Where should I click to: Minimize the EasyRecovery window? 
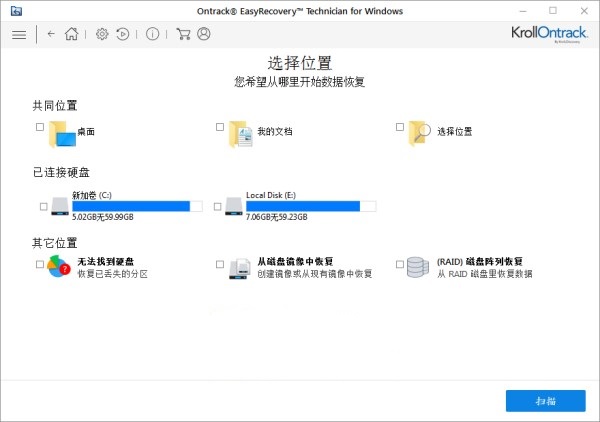click(x=523, y=11)
